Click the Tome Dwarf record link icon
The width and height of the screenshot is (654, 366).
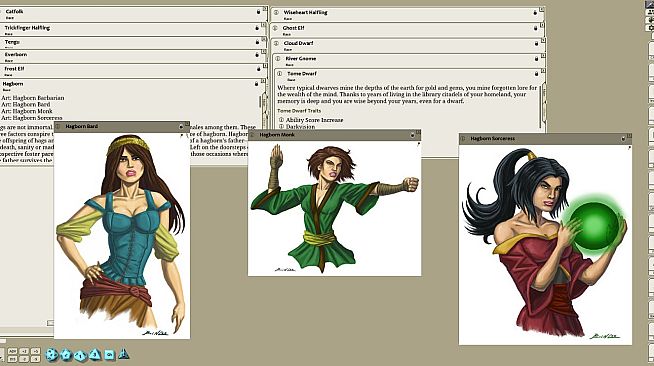(280, 73)
